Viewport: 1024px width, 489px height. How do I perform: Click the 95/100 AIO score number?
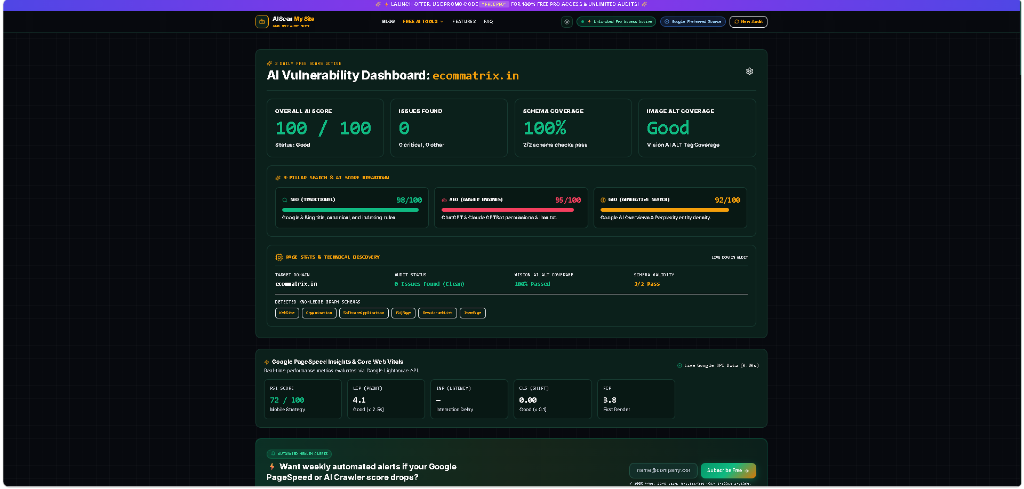coord(568,200)
